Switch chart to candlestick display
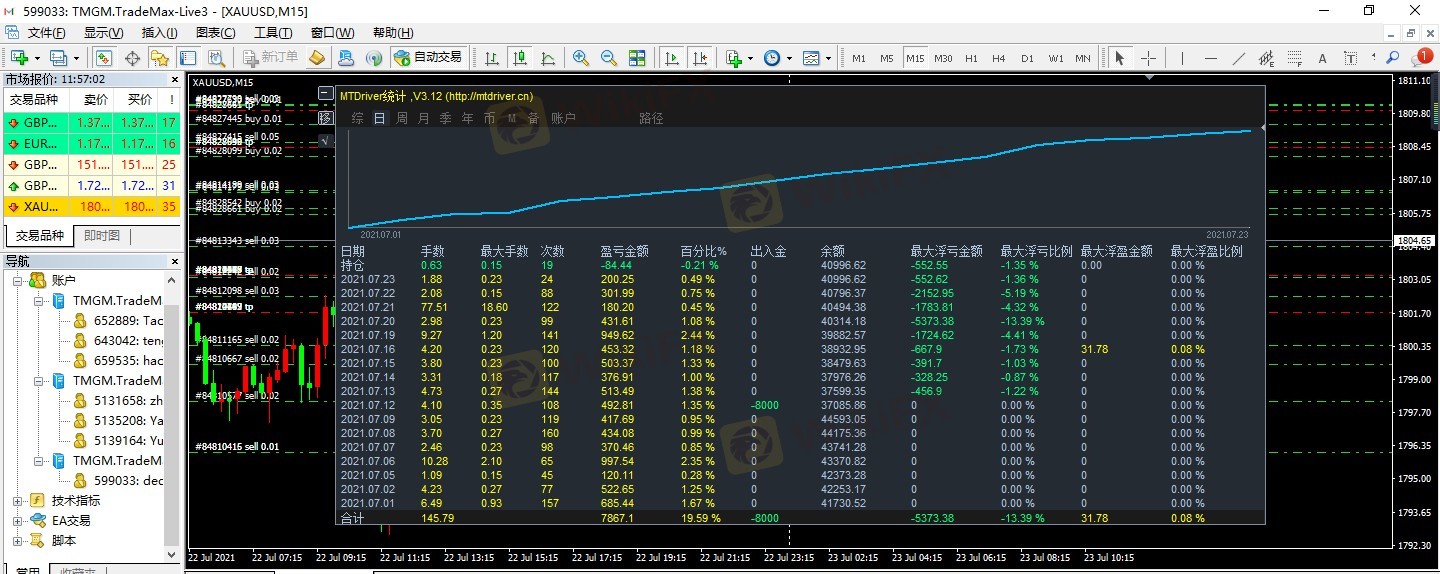The image size is (1440, 574). coord(520,58)
